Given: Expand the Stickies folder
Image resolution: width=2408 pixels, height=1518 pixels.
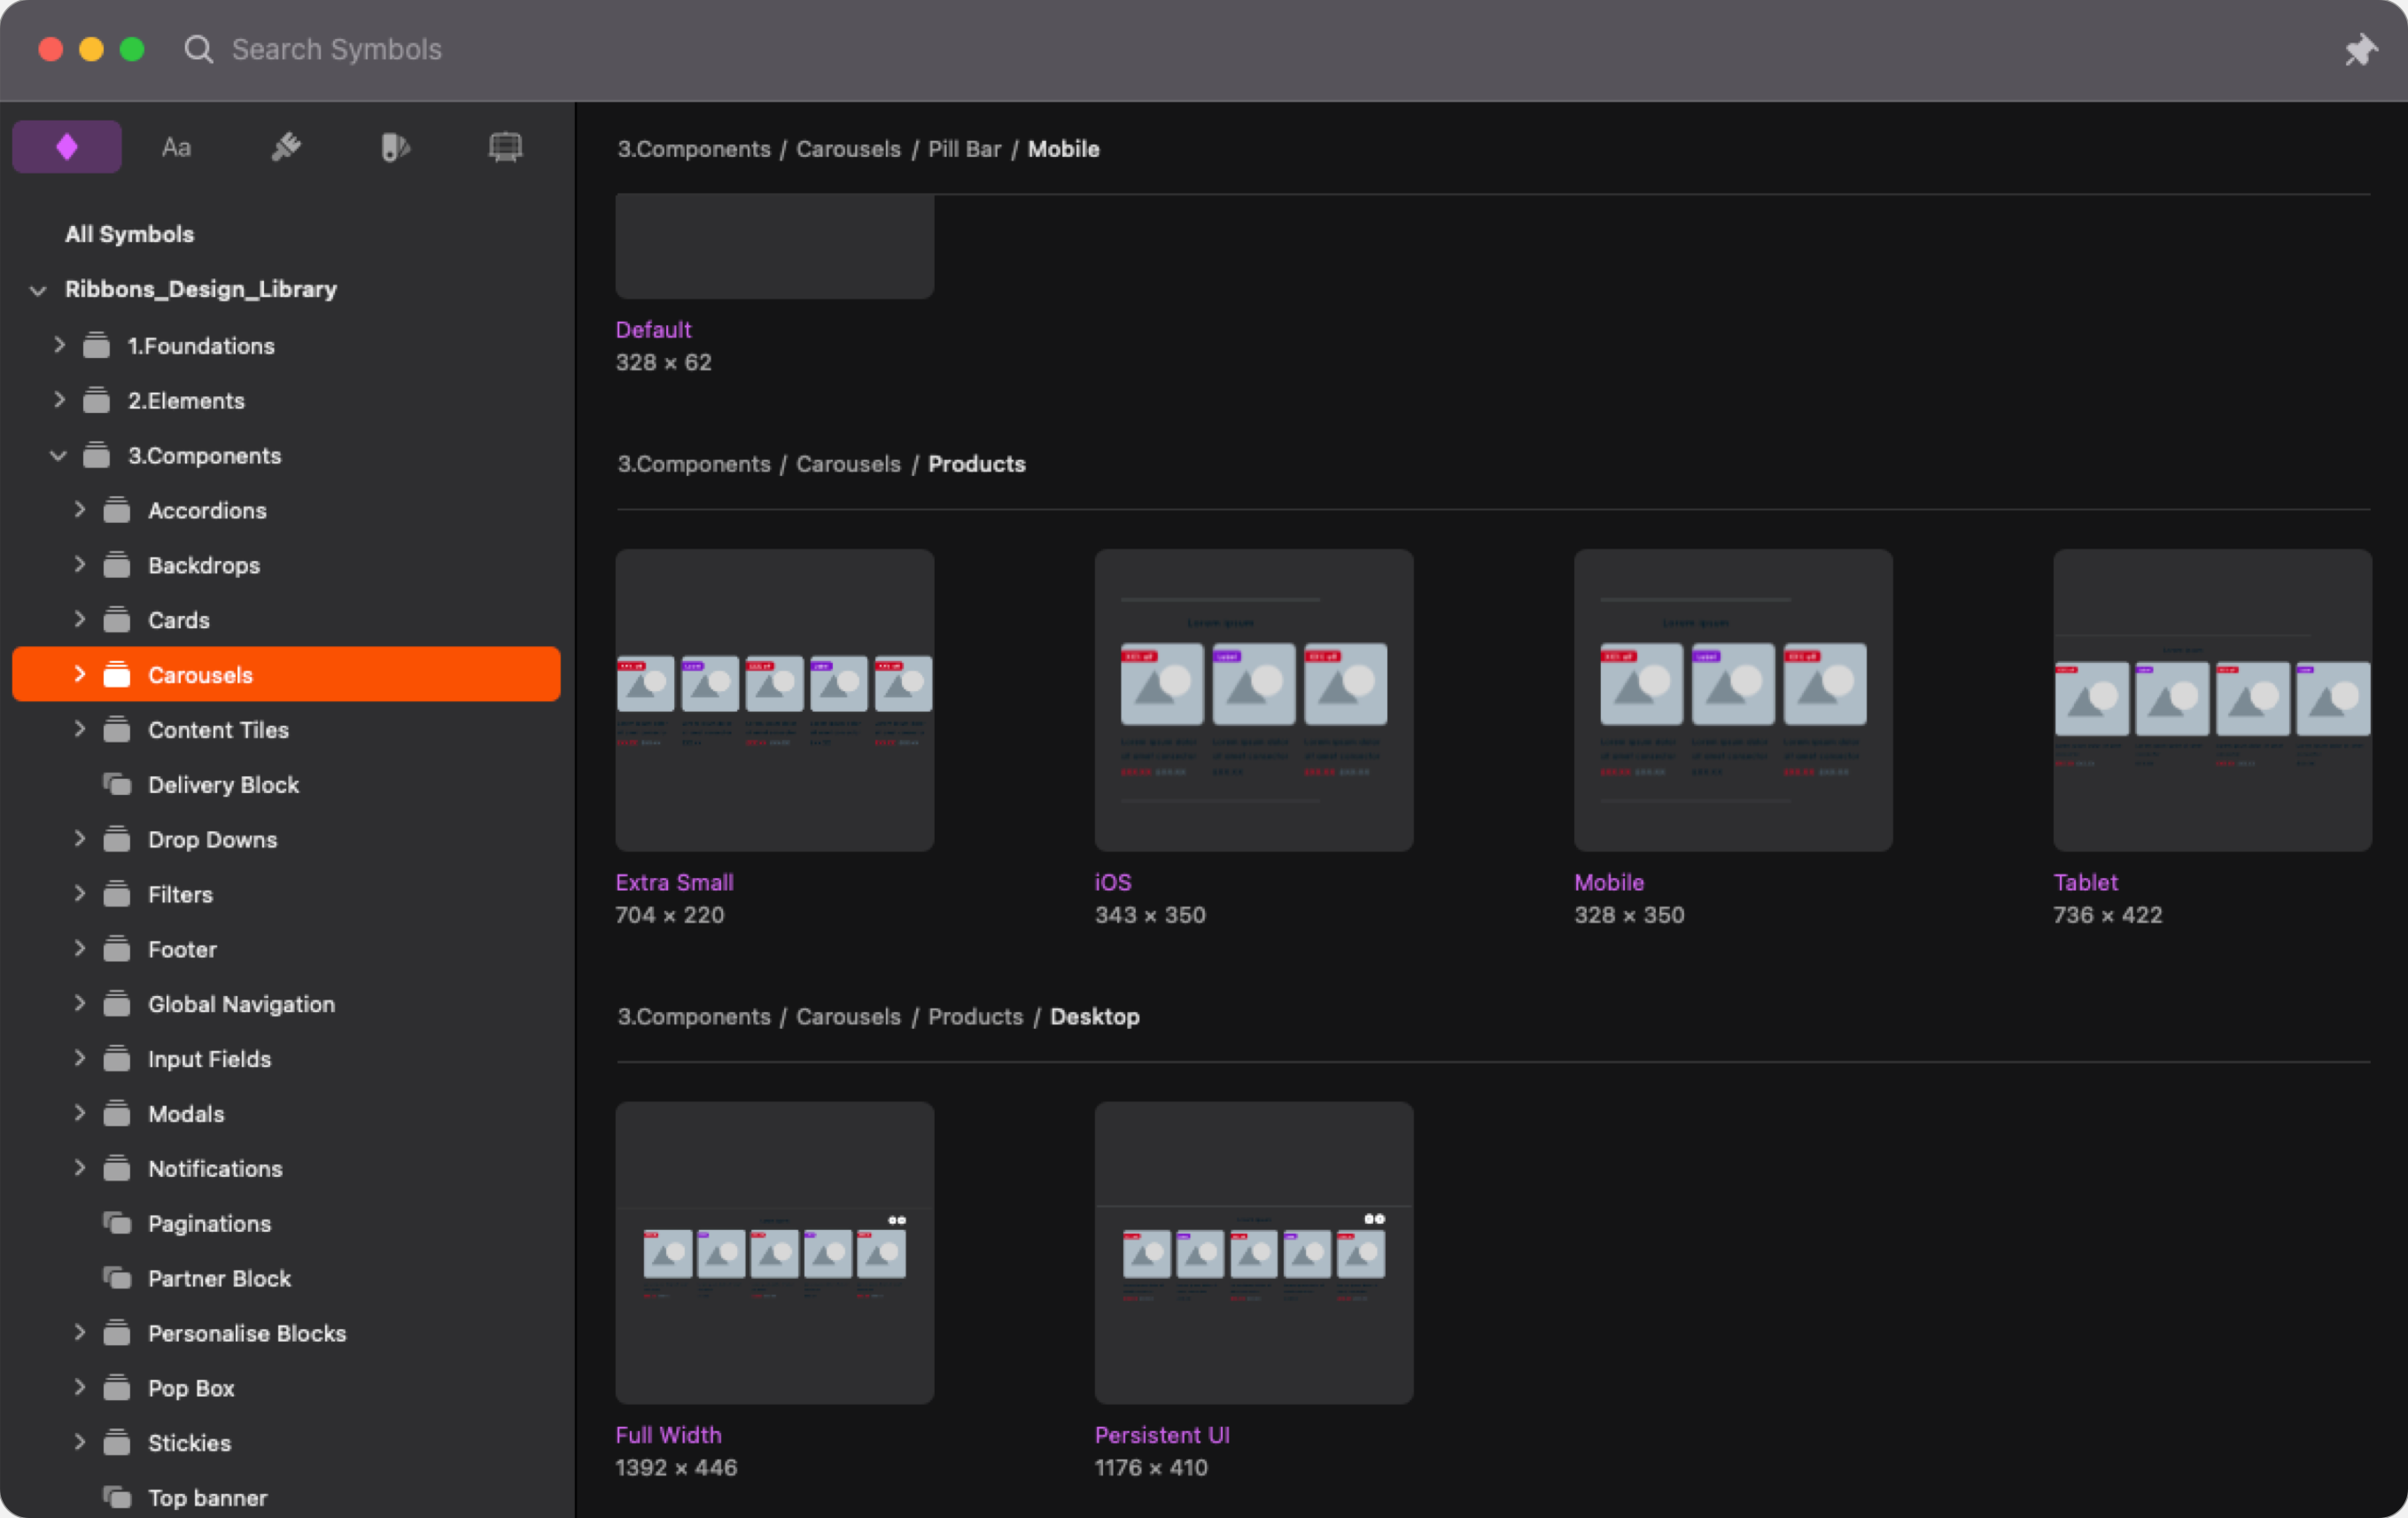Looking at the screenshot, I should [80, 1442].
